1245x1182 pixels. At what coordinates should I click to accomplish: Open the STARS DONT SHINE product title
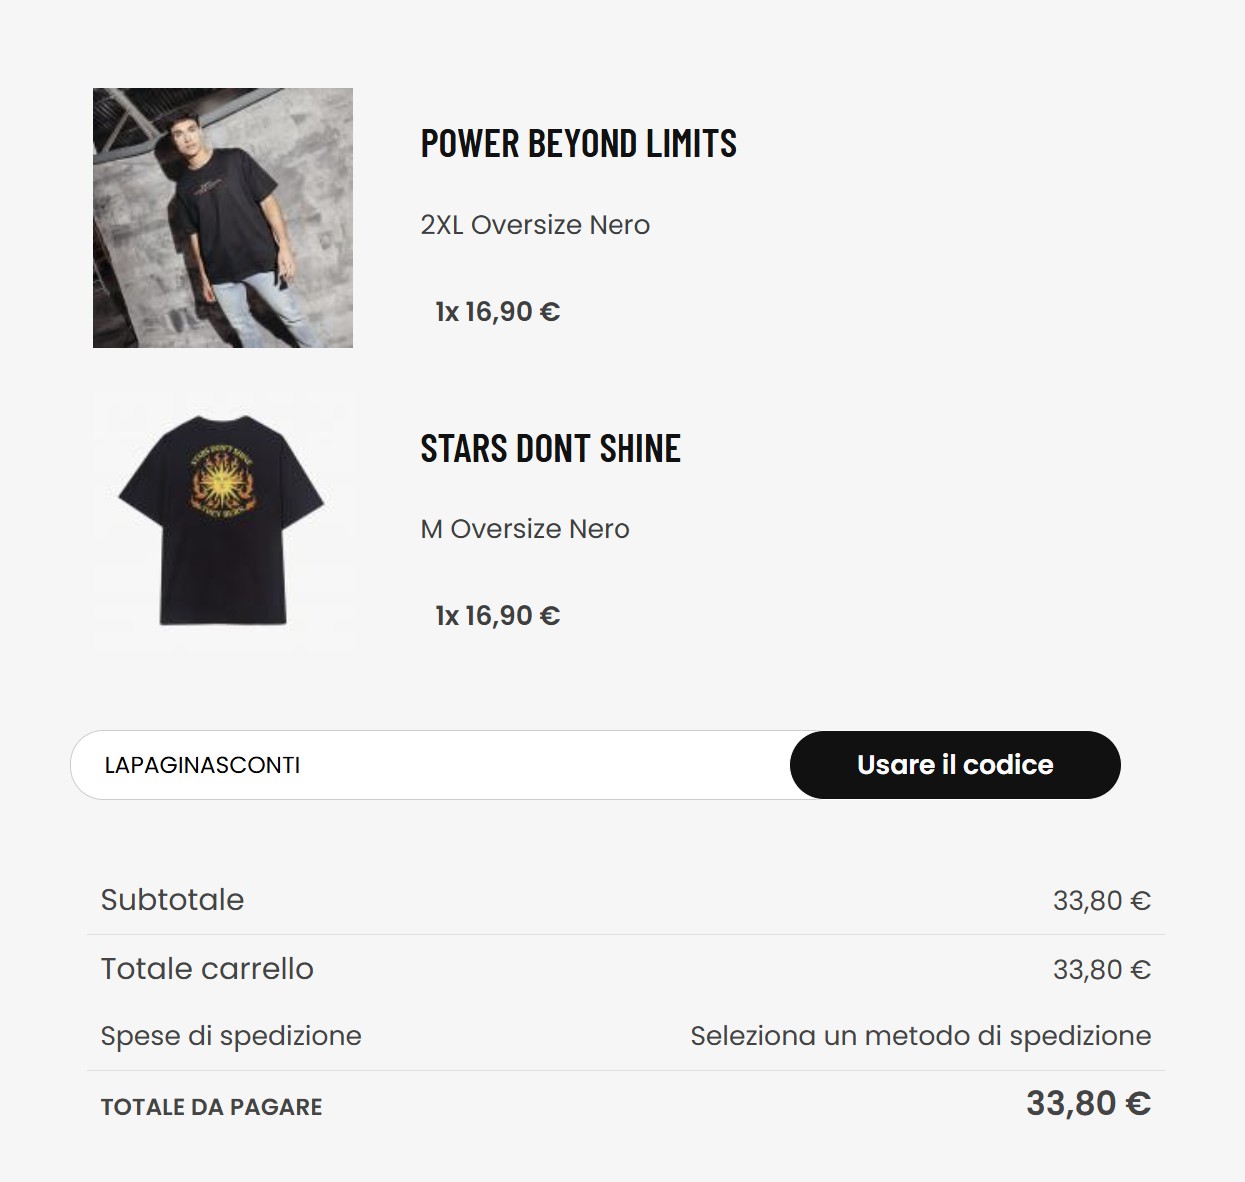tap(550, 449)
